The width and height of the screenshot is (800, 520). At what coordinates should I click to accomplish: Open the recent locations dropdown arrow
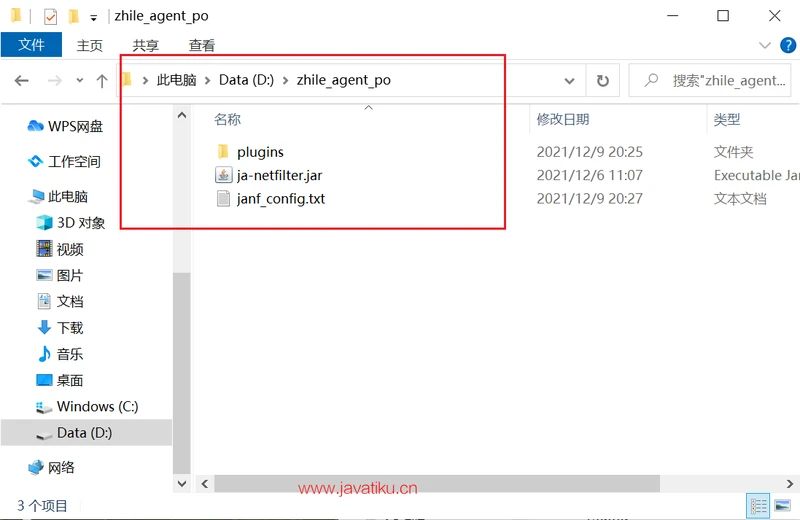79,81
